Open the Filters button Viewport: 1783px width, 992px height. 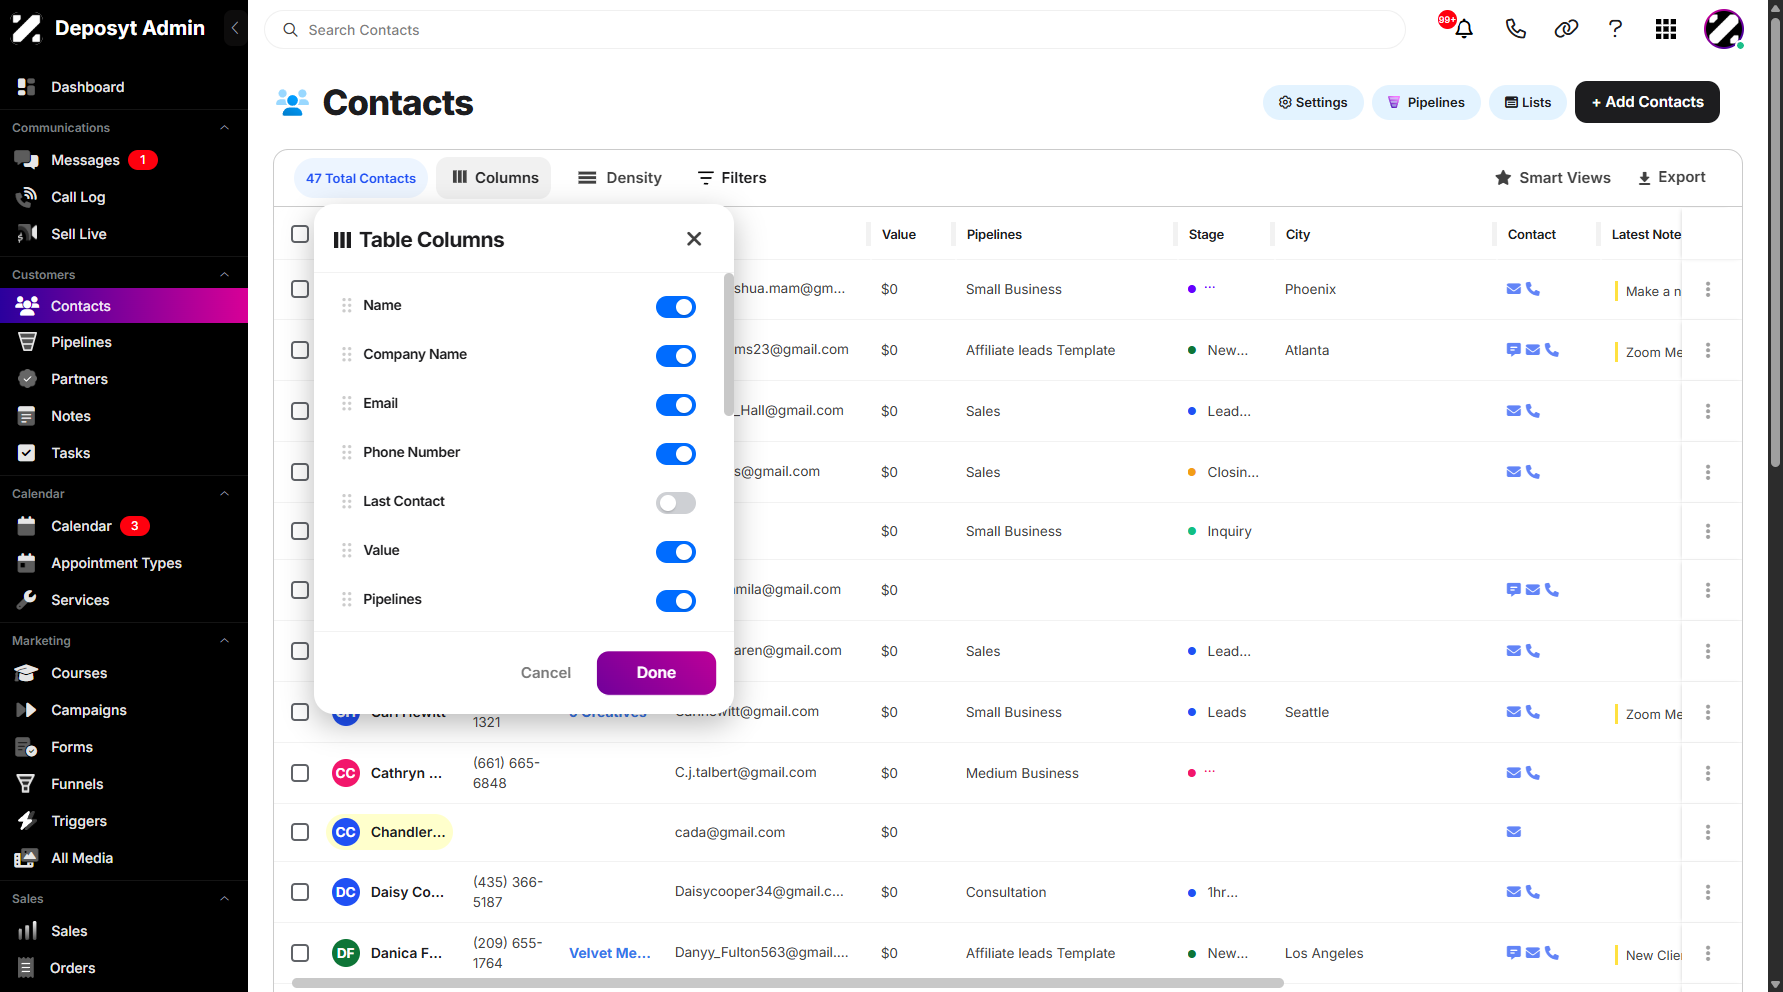[732, 178]
